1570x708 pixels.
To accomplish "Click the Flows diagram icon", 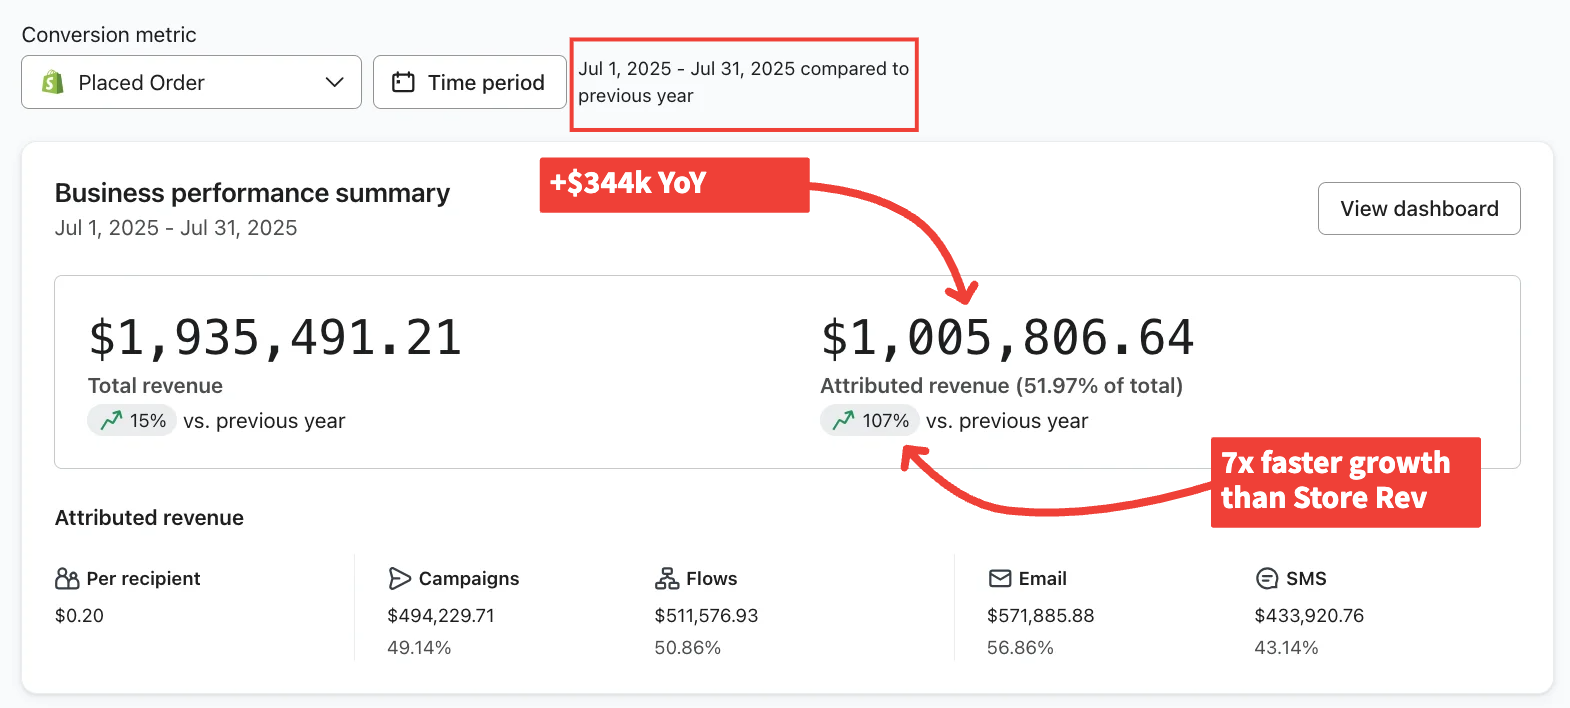I will point(667,579).
